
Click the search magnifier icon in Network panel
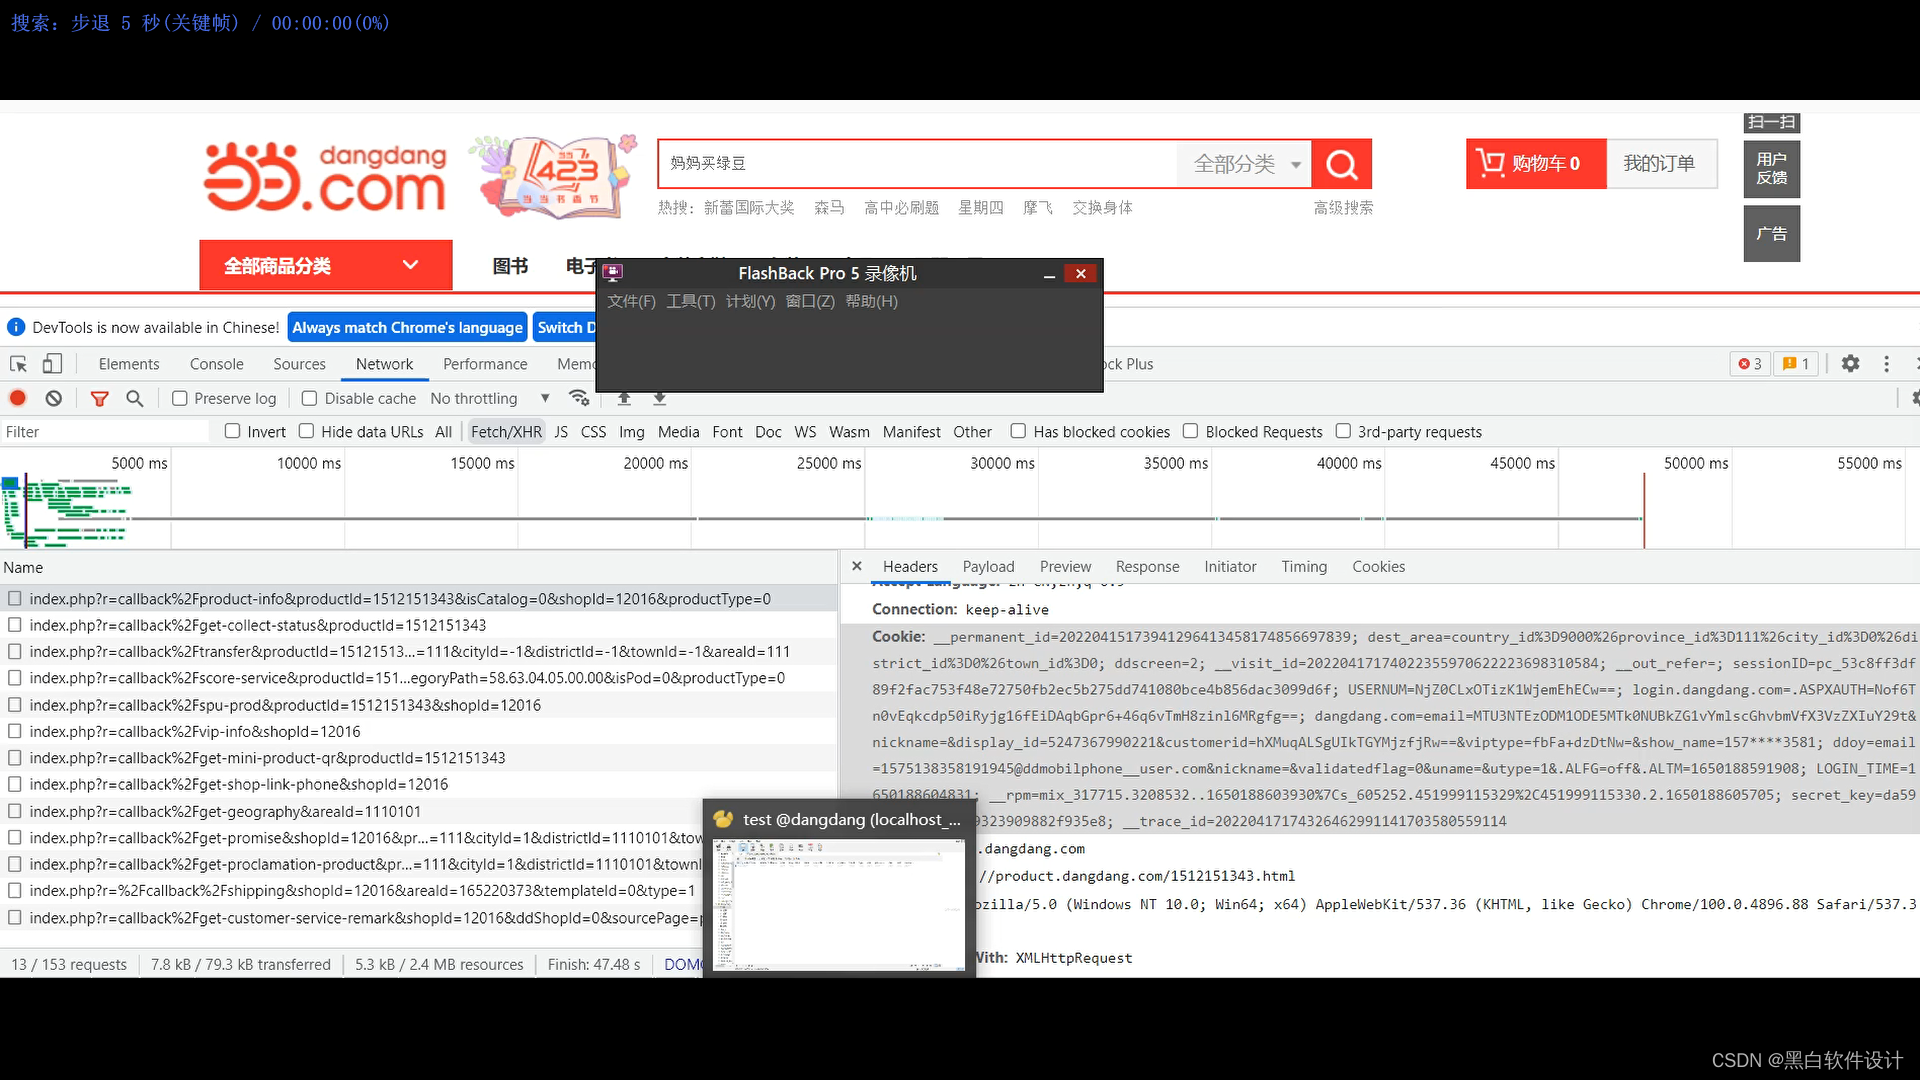(135, 398)
